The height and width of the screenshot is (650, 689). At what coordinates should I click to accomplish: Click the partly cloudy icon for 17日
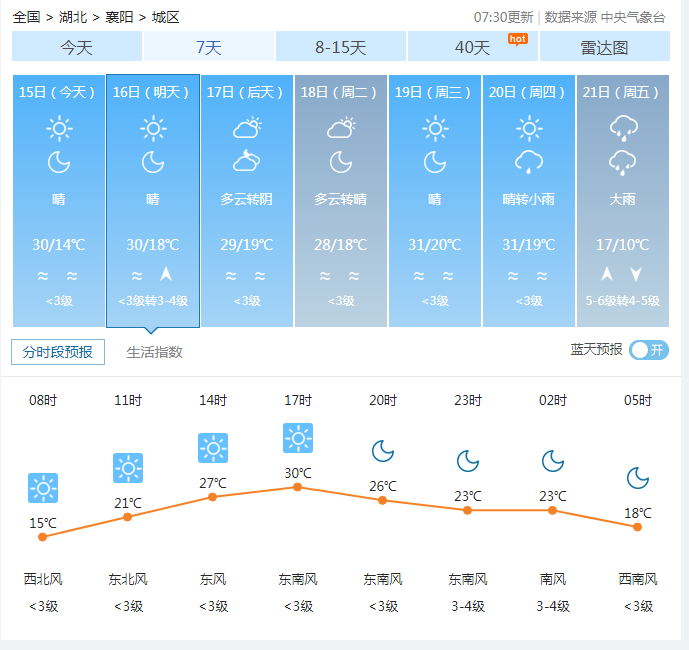click(x=247, y=128)
